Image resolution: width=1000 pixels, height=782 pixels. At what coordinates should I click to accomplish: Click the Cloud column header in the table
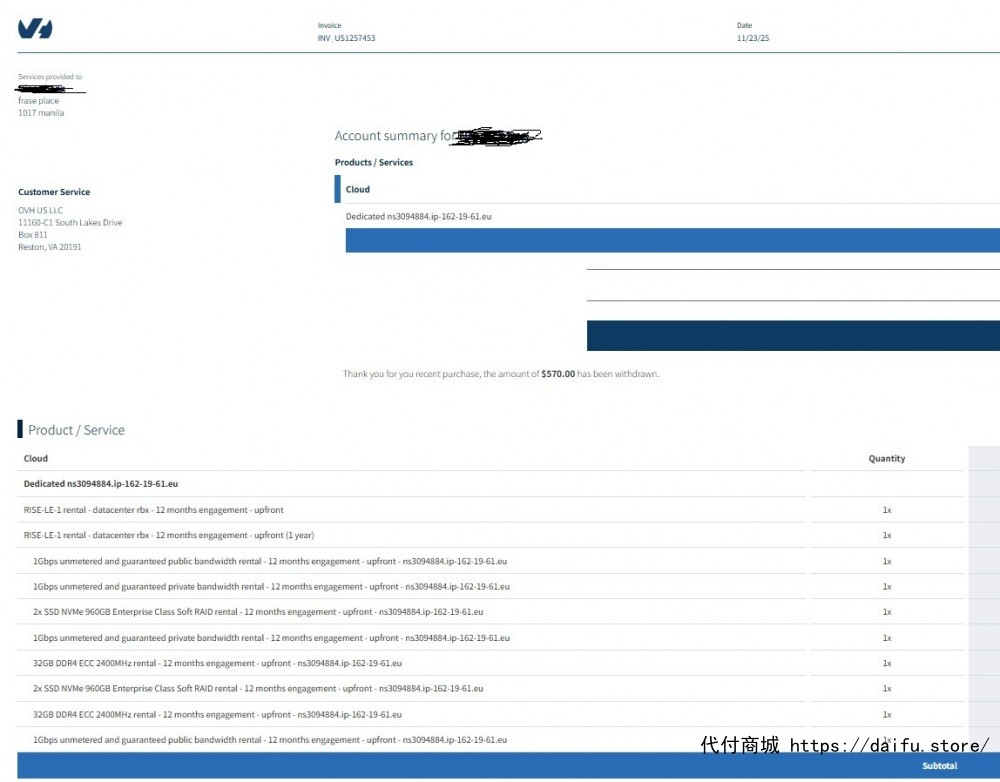(x=36, y=459)
